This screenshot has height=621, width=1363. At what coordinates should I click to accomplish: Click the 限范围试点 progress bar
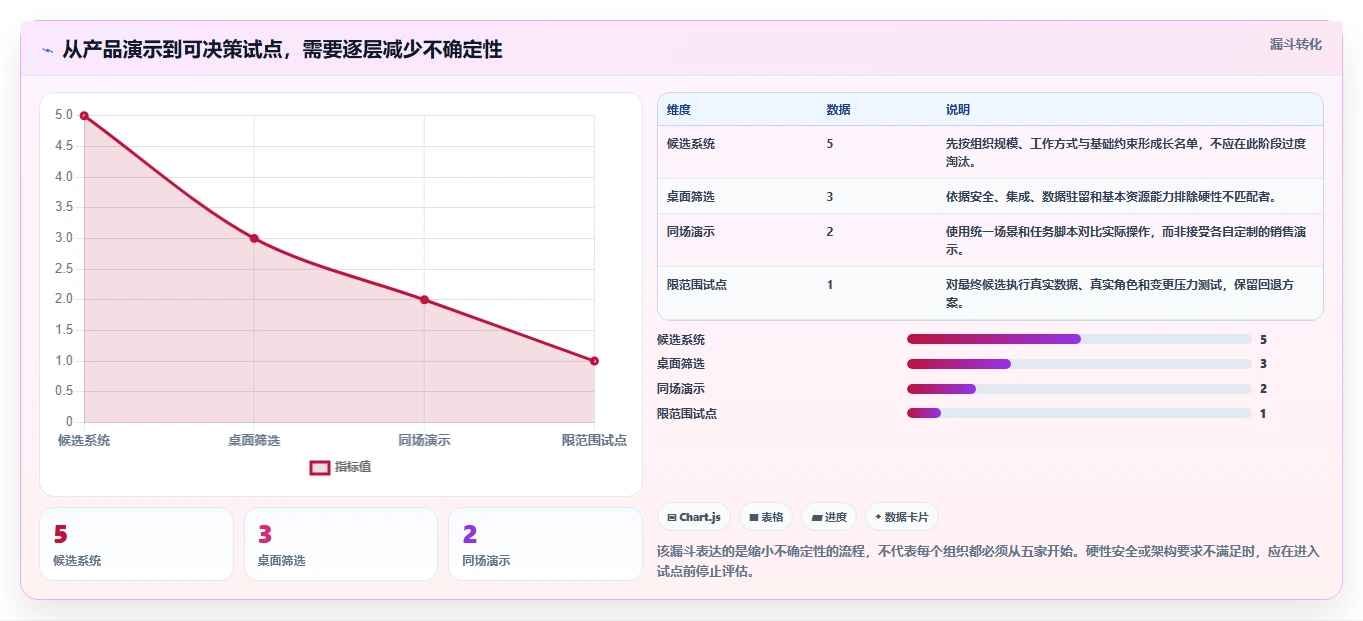click(1079, 413)
